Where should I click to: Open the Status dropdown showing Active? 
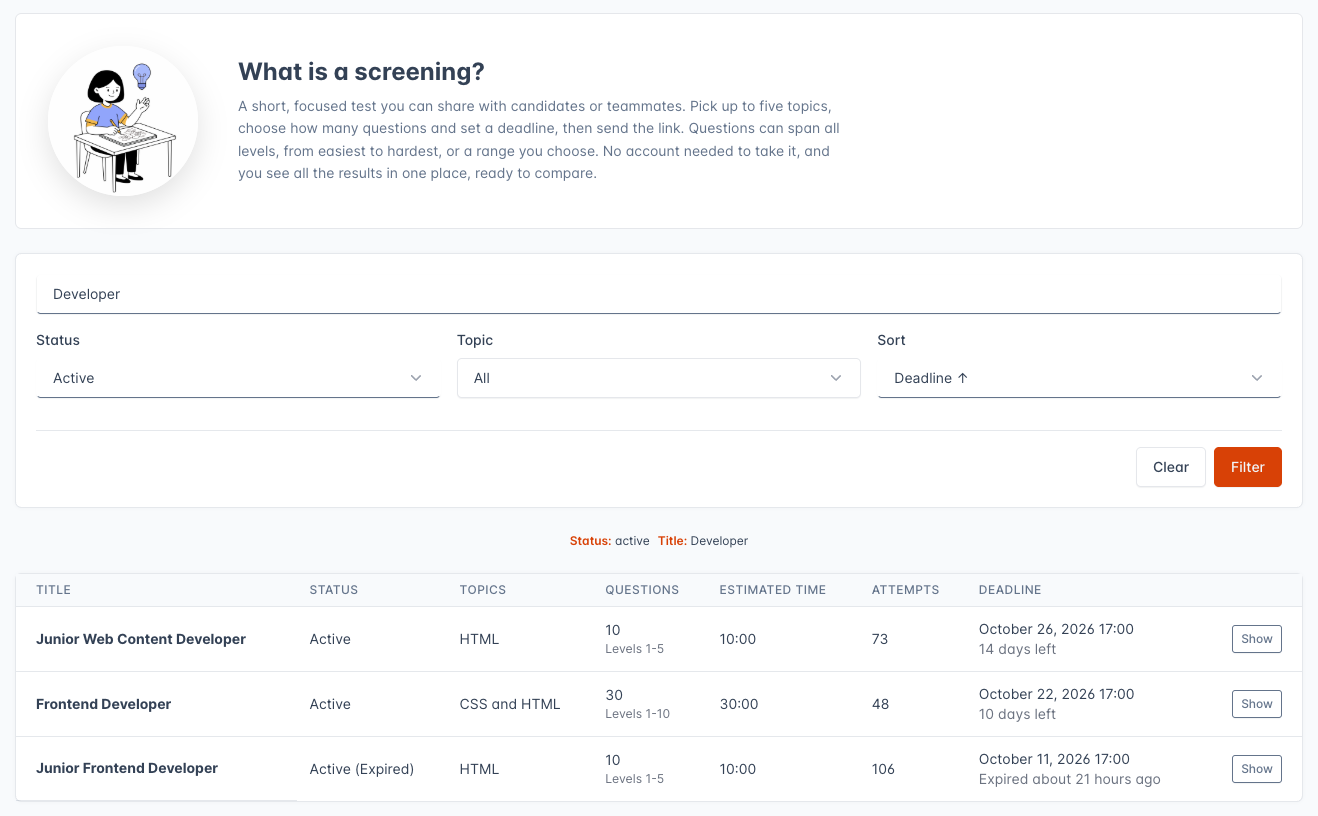click(238, 378)
